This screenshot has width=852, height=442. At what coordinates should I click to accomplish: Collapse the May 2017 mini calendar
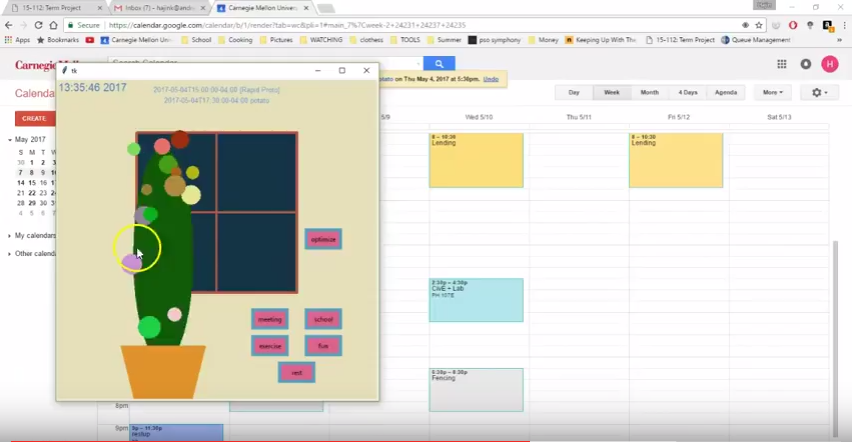click(10, 140)
